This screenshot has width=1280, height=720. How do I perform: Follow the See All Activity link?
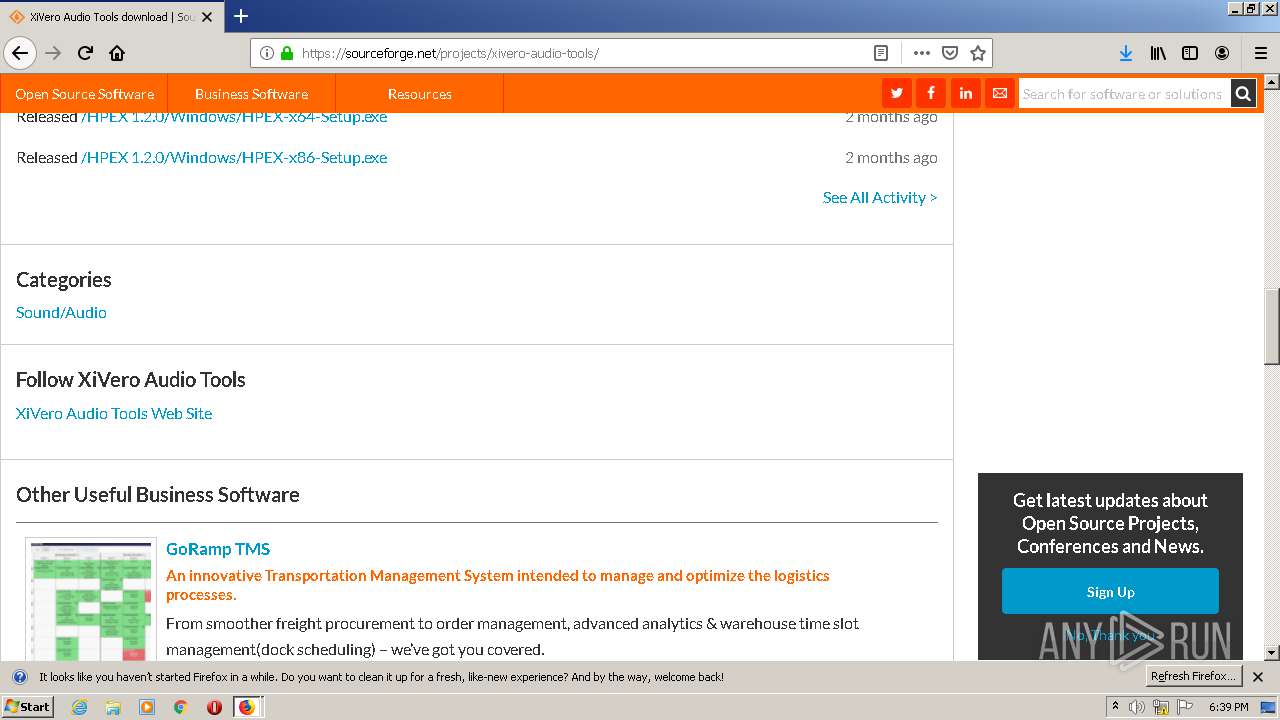click(880, 197)
